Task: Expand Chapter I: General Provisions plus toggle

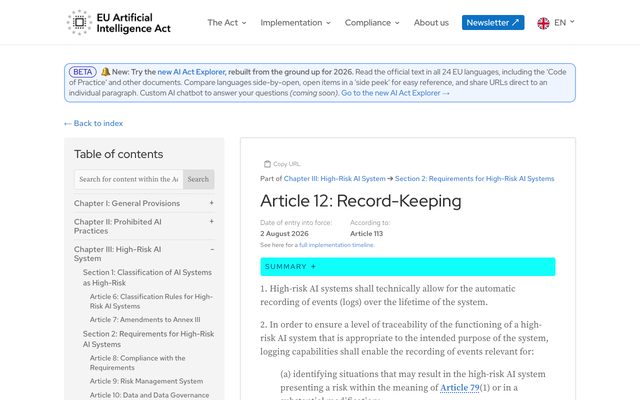Action: tap(211, 203)
